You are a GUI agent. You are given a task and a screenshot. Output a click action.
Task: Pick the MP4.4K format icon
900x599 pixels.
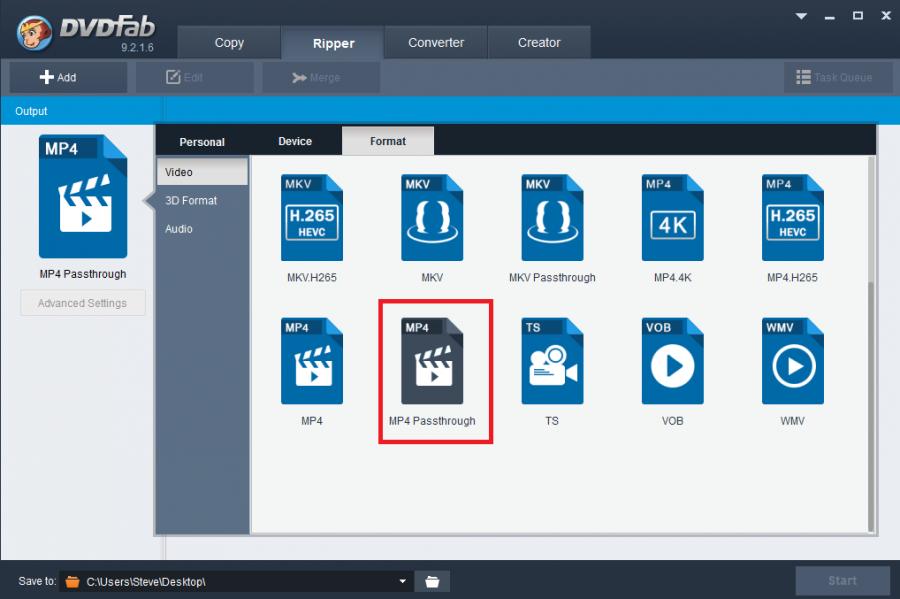coord(672,219)
